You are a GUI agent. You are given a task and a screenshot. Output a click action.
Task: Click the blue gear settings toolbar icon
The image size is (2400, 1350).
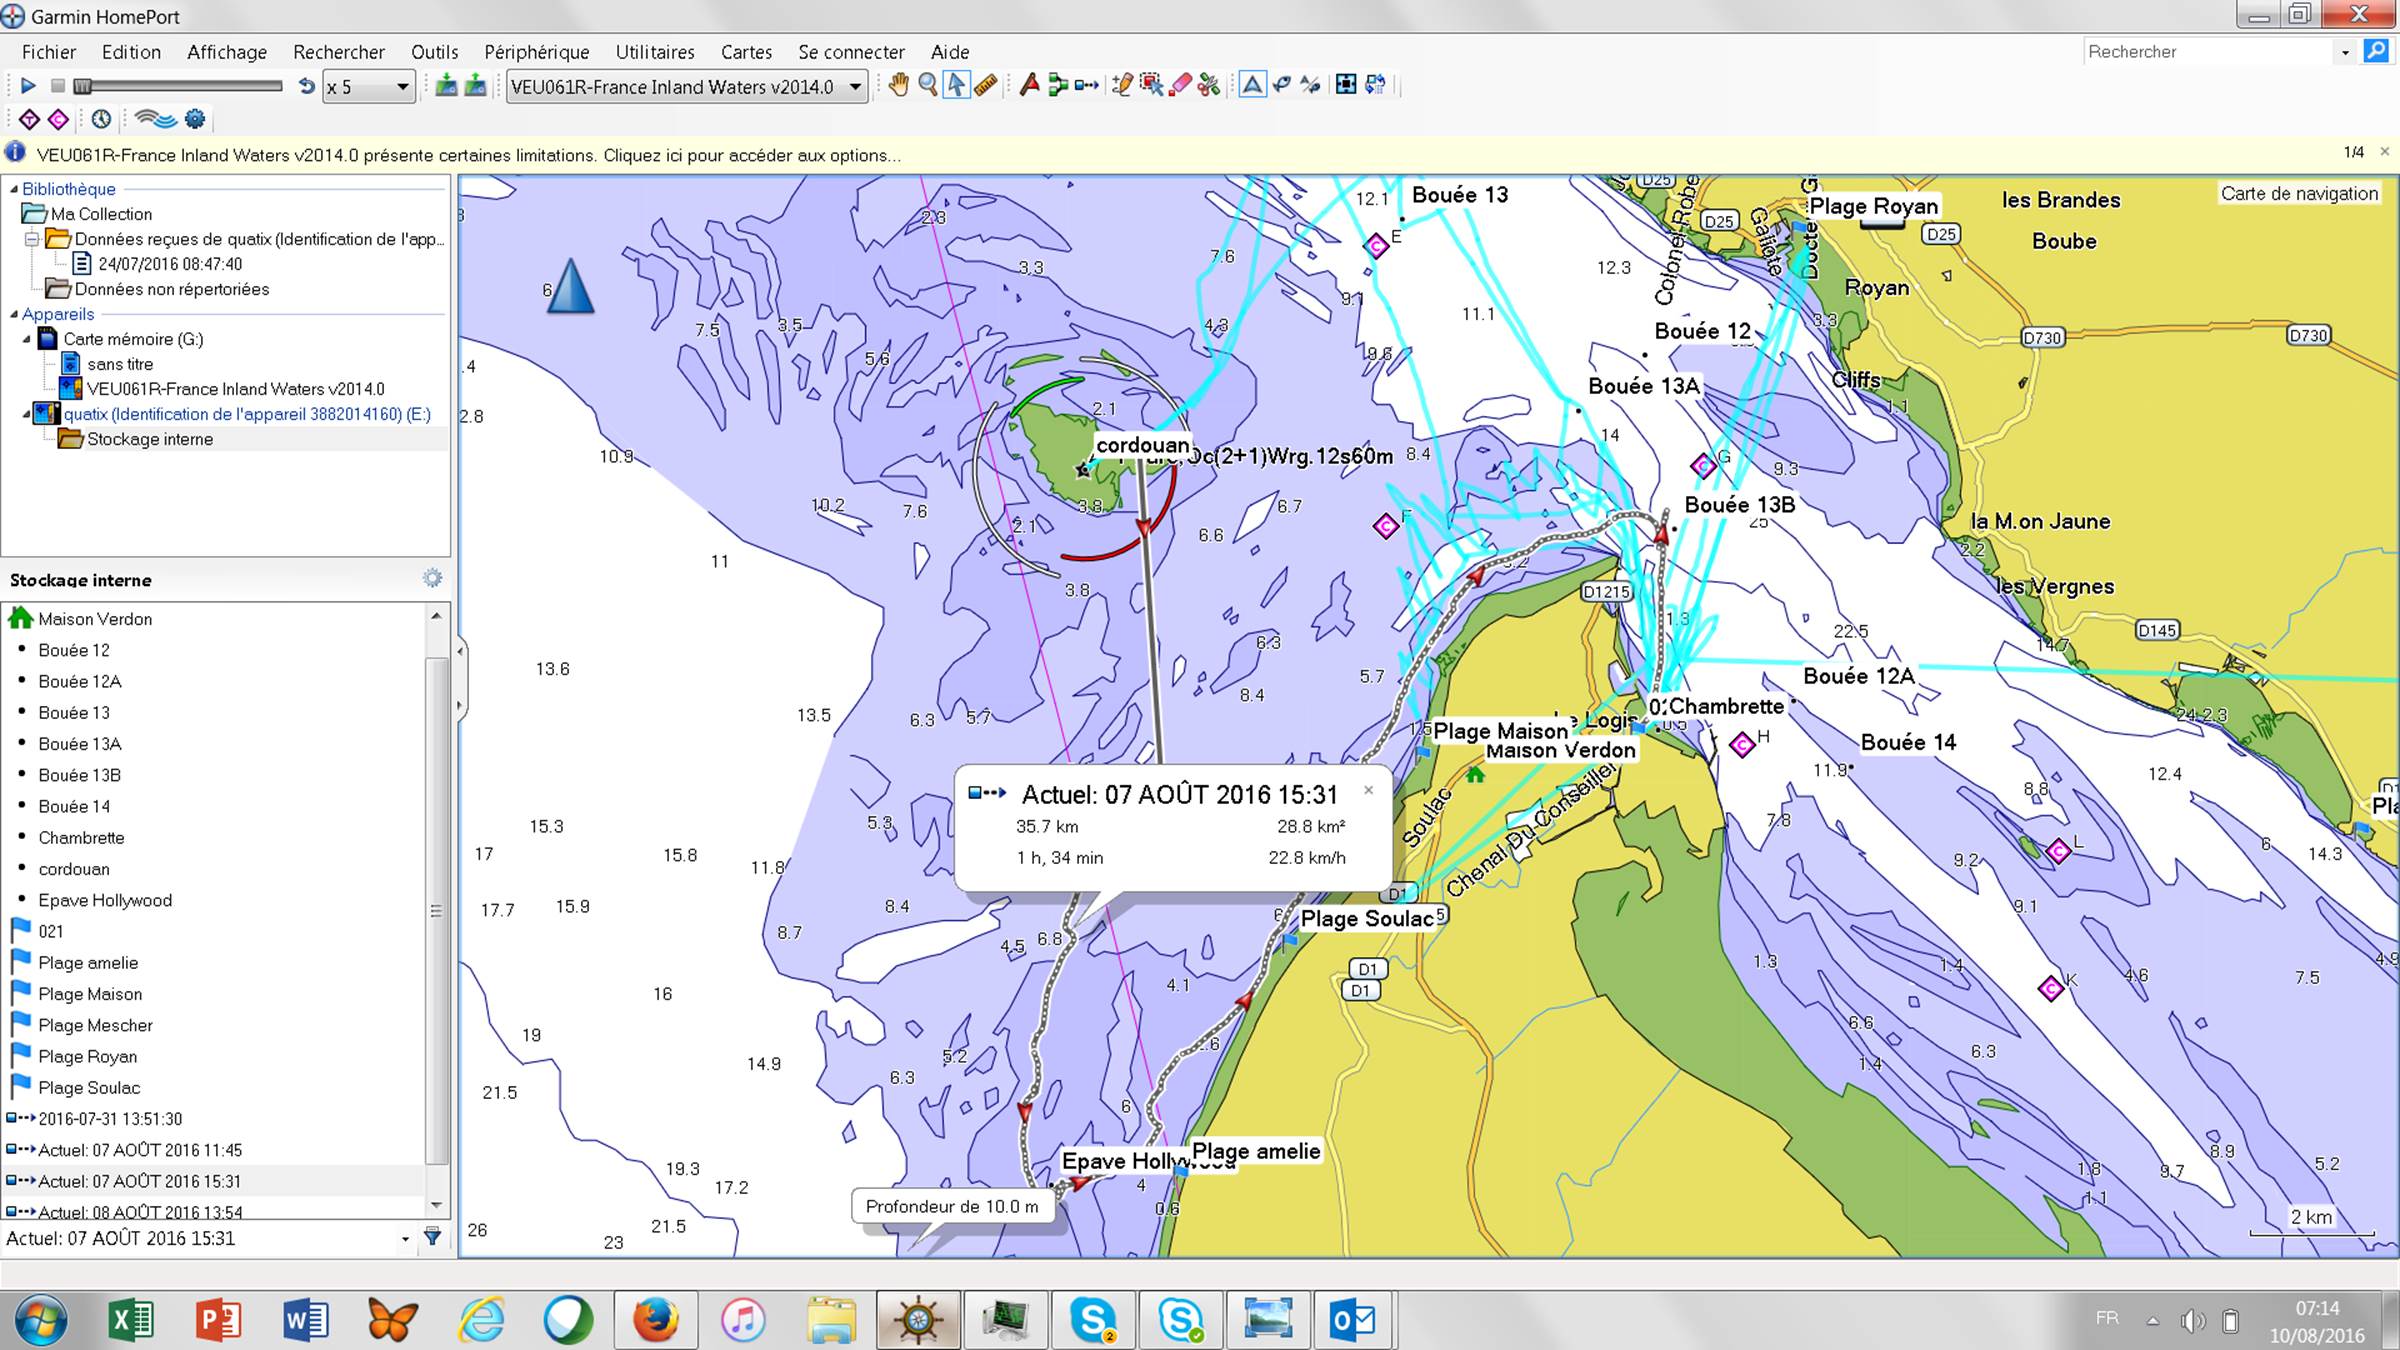pos(195,120)
